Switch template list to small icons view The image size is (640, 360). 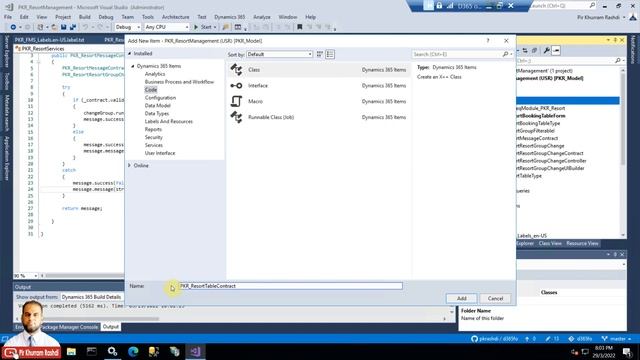[320, 54]
